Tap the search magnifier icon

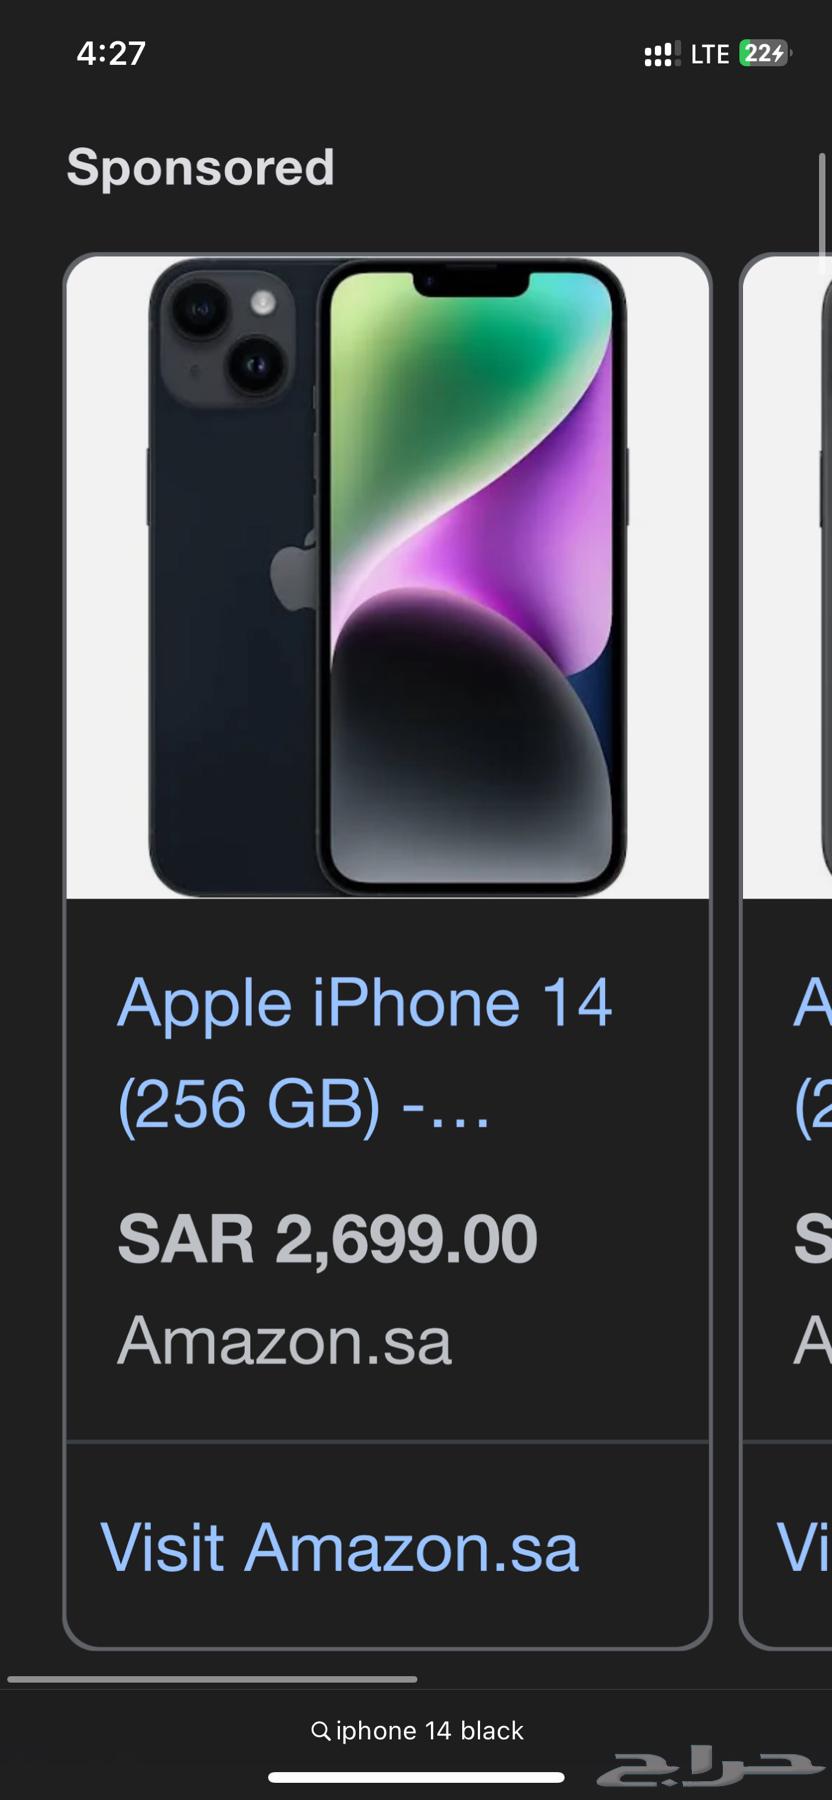click(x=320, y=1730)
